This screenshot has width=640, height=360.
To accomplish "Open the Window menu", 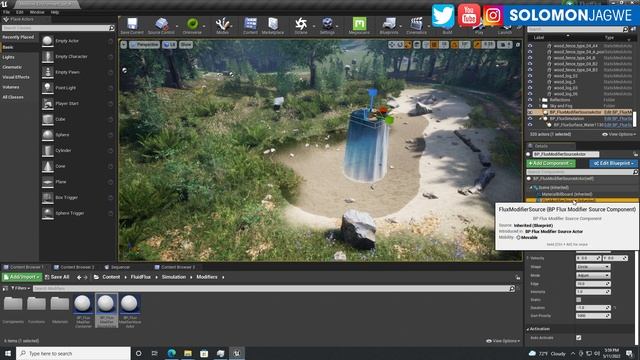I will pyautogui.click(x=37, y=12).
